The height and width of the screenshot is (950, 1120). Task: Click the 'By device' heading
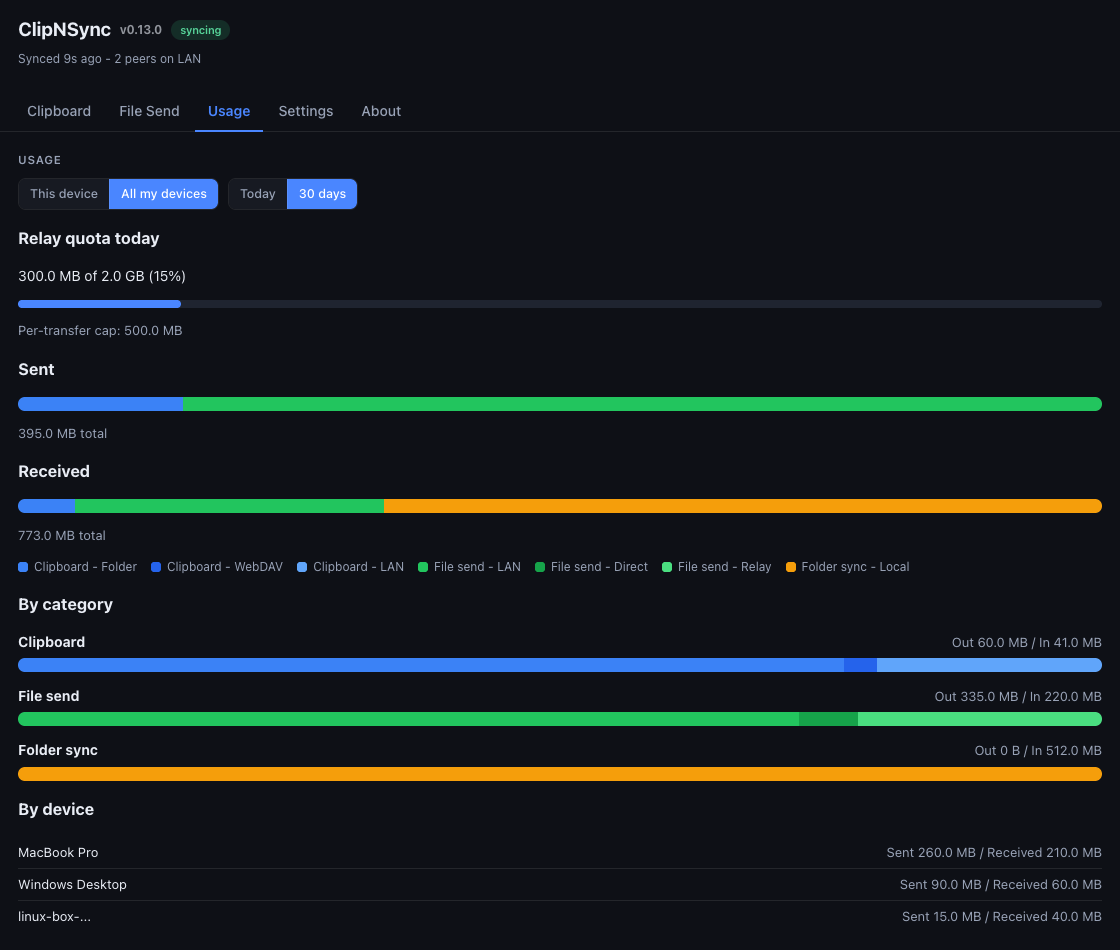point(56,810)
